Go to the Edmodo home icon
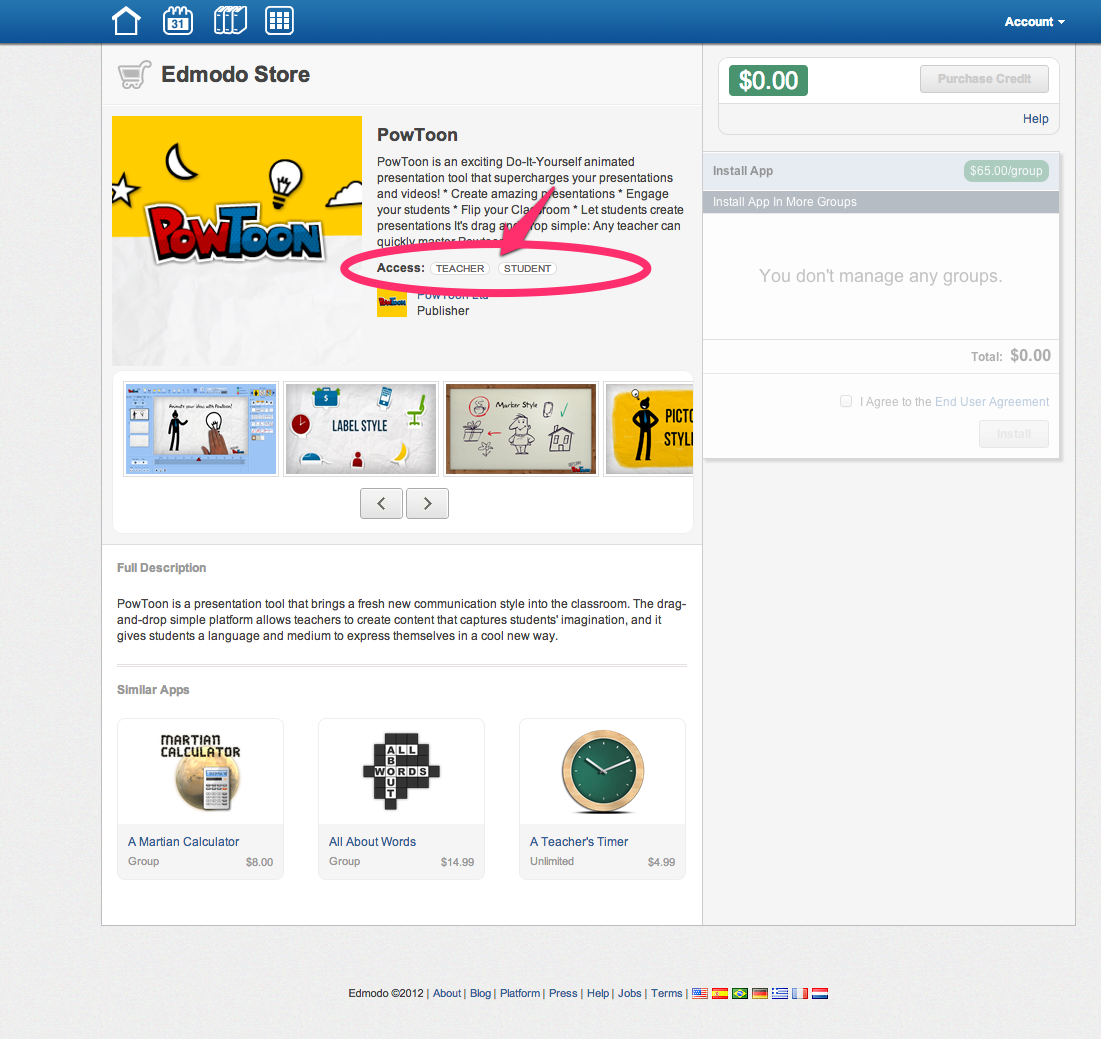Screen dimensions: 1101x1039 tap(126, 21)
